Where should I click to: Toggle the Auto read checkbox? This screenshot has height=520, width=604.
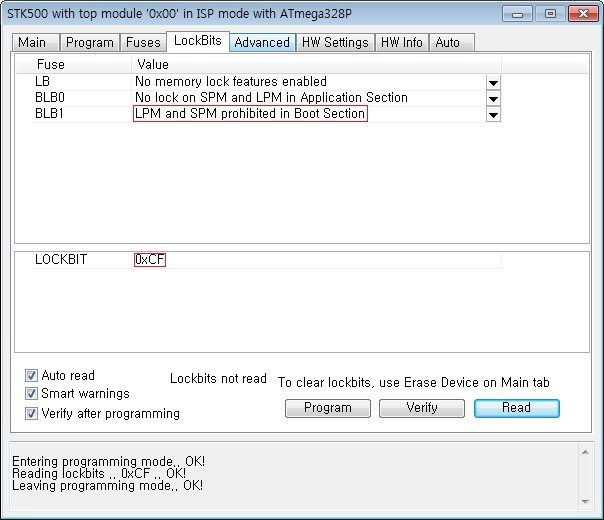31,375
